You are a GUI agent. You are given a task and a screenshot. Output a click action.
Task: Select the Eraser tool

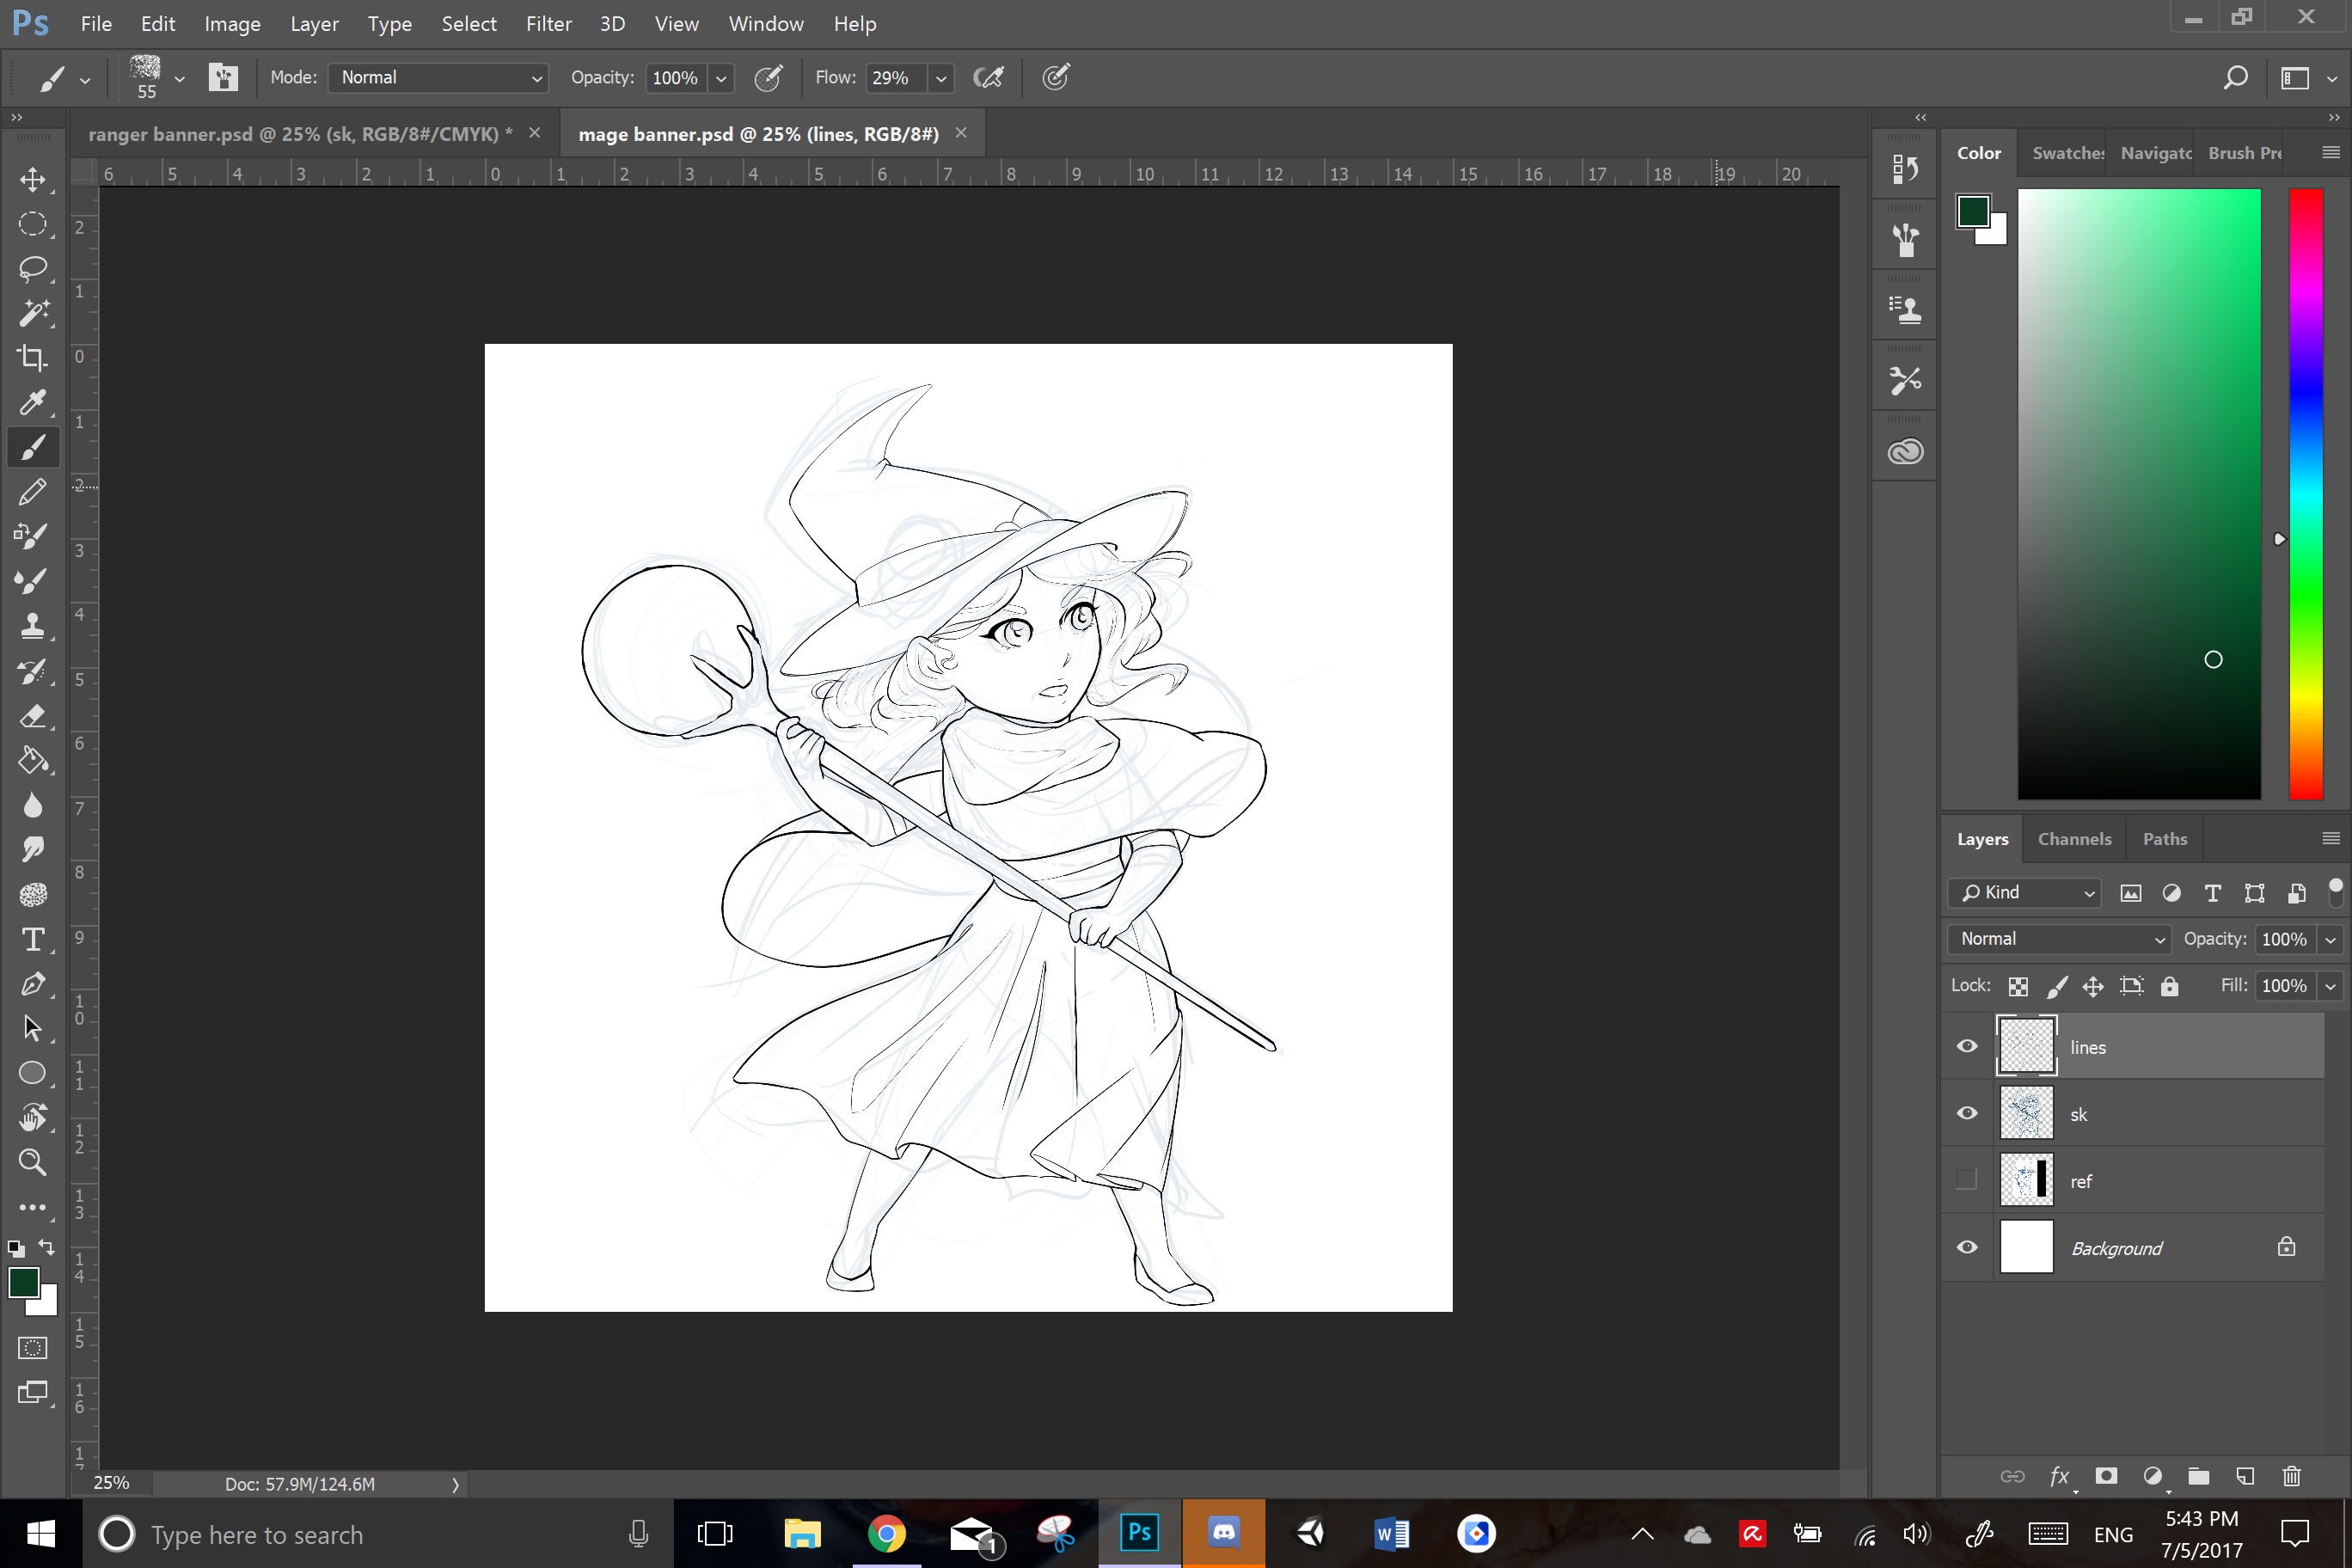(32, 716)
